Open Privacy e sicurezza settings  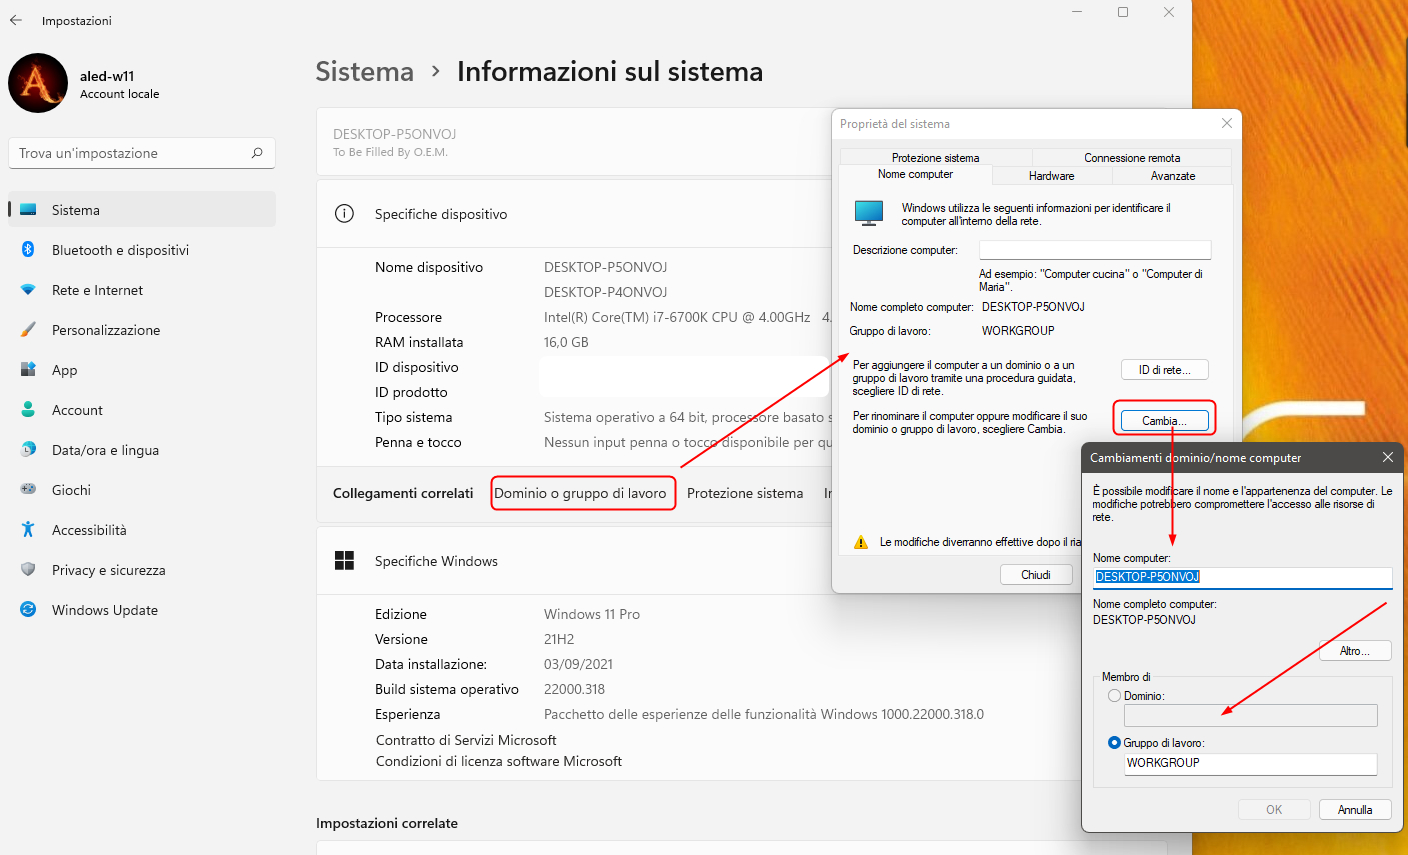[x=142, y=570]
